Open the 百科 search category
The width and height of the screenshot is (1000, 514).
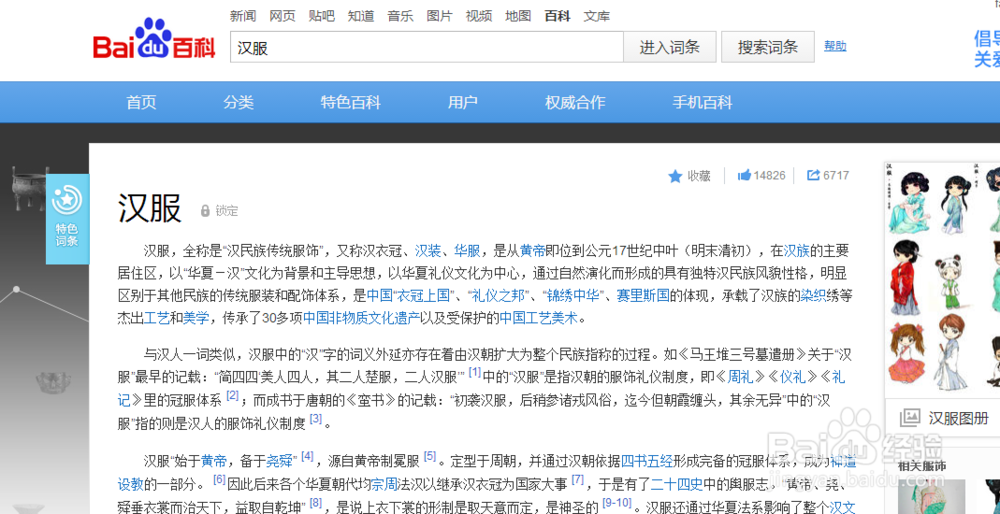pyautogui.click(x=557, y=16)
